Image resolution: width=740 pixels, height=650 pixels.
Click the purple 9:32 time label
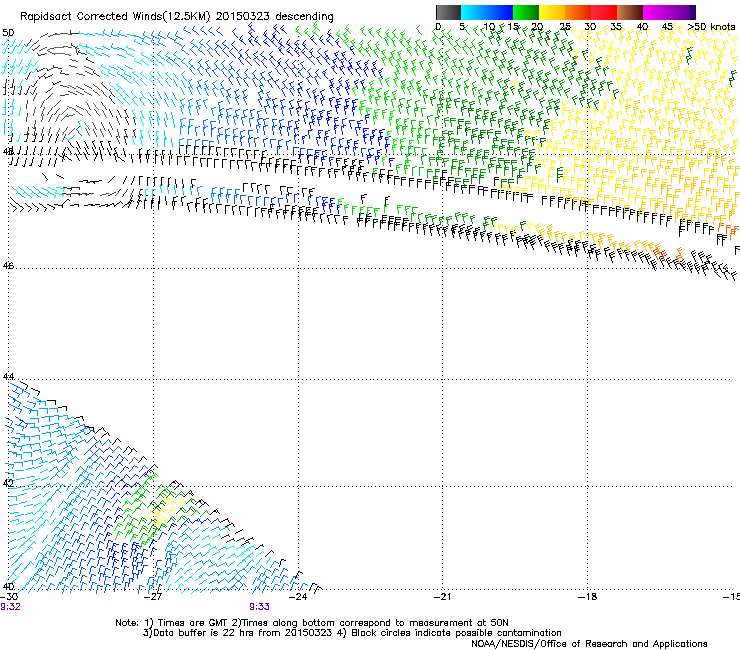coord(10,607)
